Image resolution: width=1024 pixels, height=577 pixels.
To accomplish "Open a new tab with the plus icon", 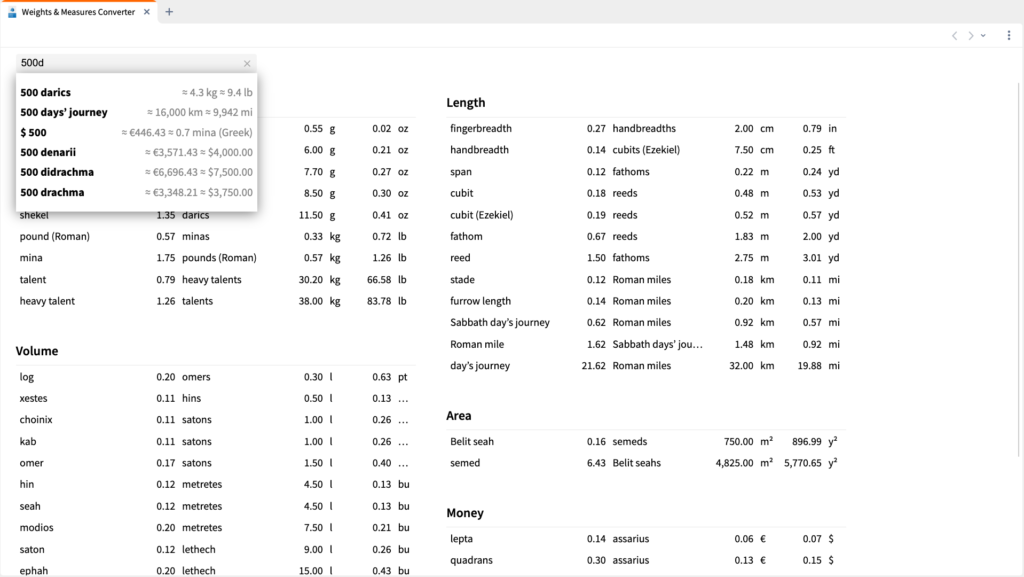I will pos(169,12).
